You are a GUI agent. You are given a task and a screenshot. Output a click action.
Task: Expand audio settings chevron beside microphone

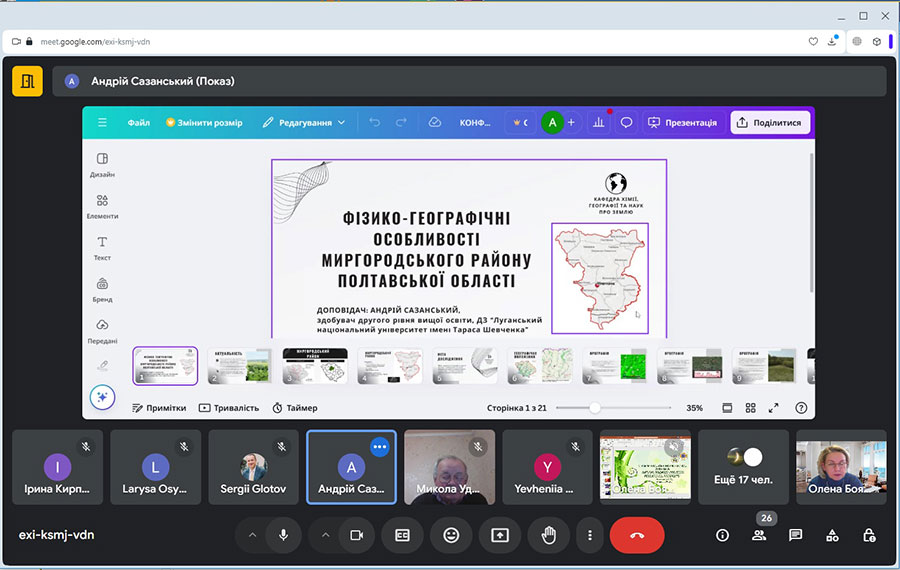coord(252,535)
